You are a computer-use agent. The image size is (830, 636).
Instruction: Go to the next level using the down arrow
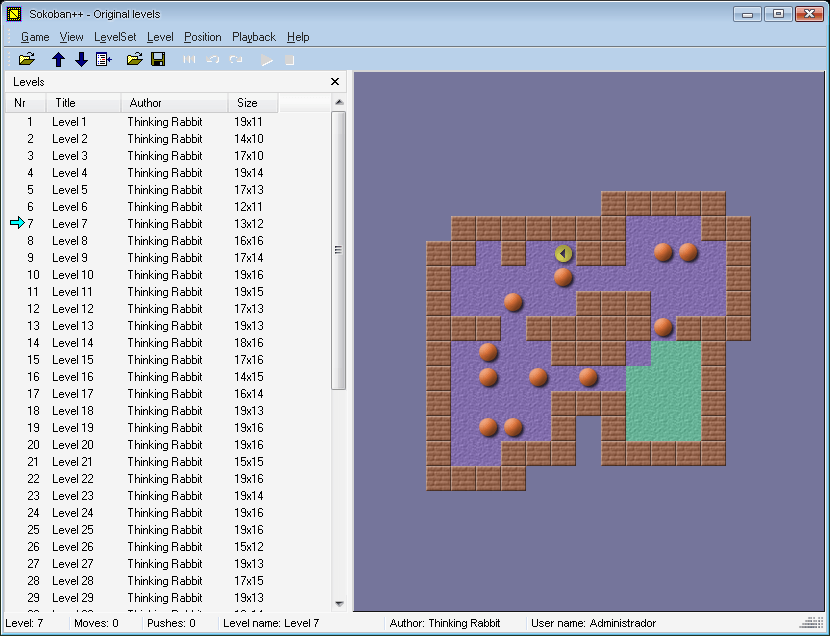[x=82, y=59]
